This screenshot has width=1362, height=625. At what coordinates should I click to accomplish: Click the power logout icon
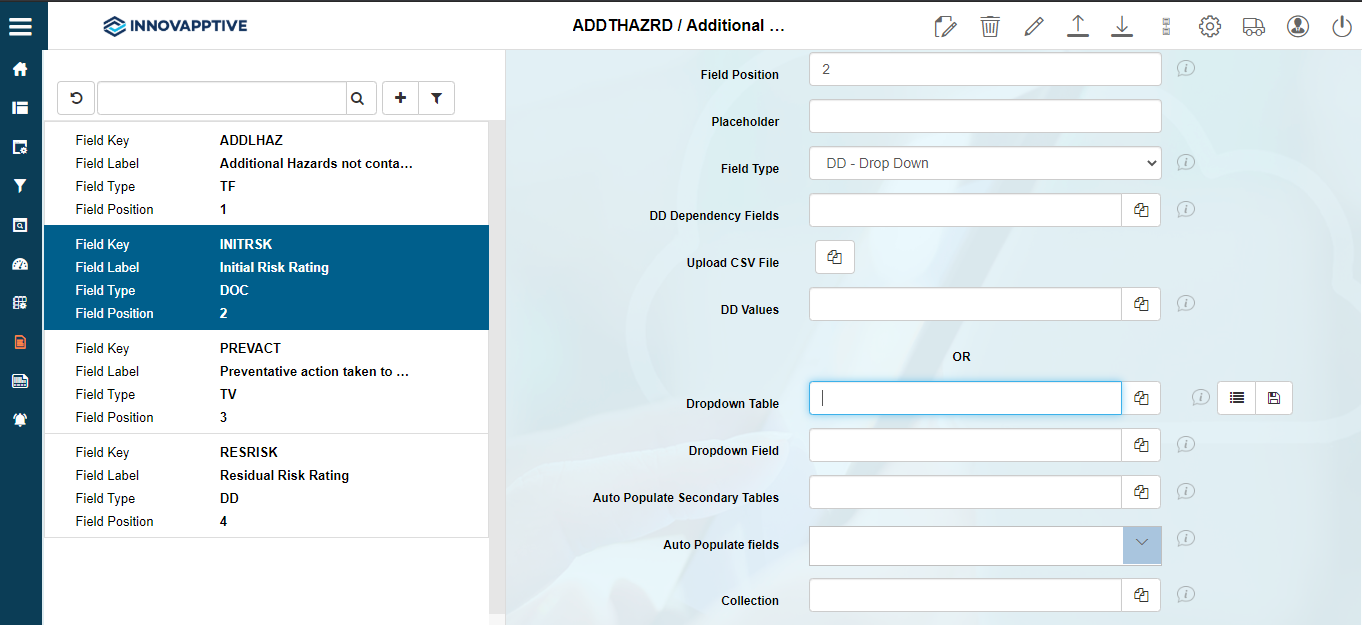tap(1342, 26)
